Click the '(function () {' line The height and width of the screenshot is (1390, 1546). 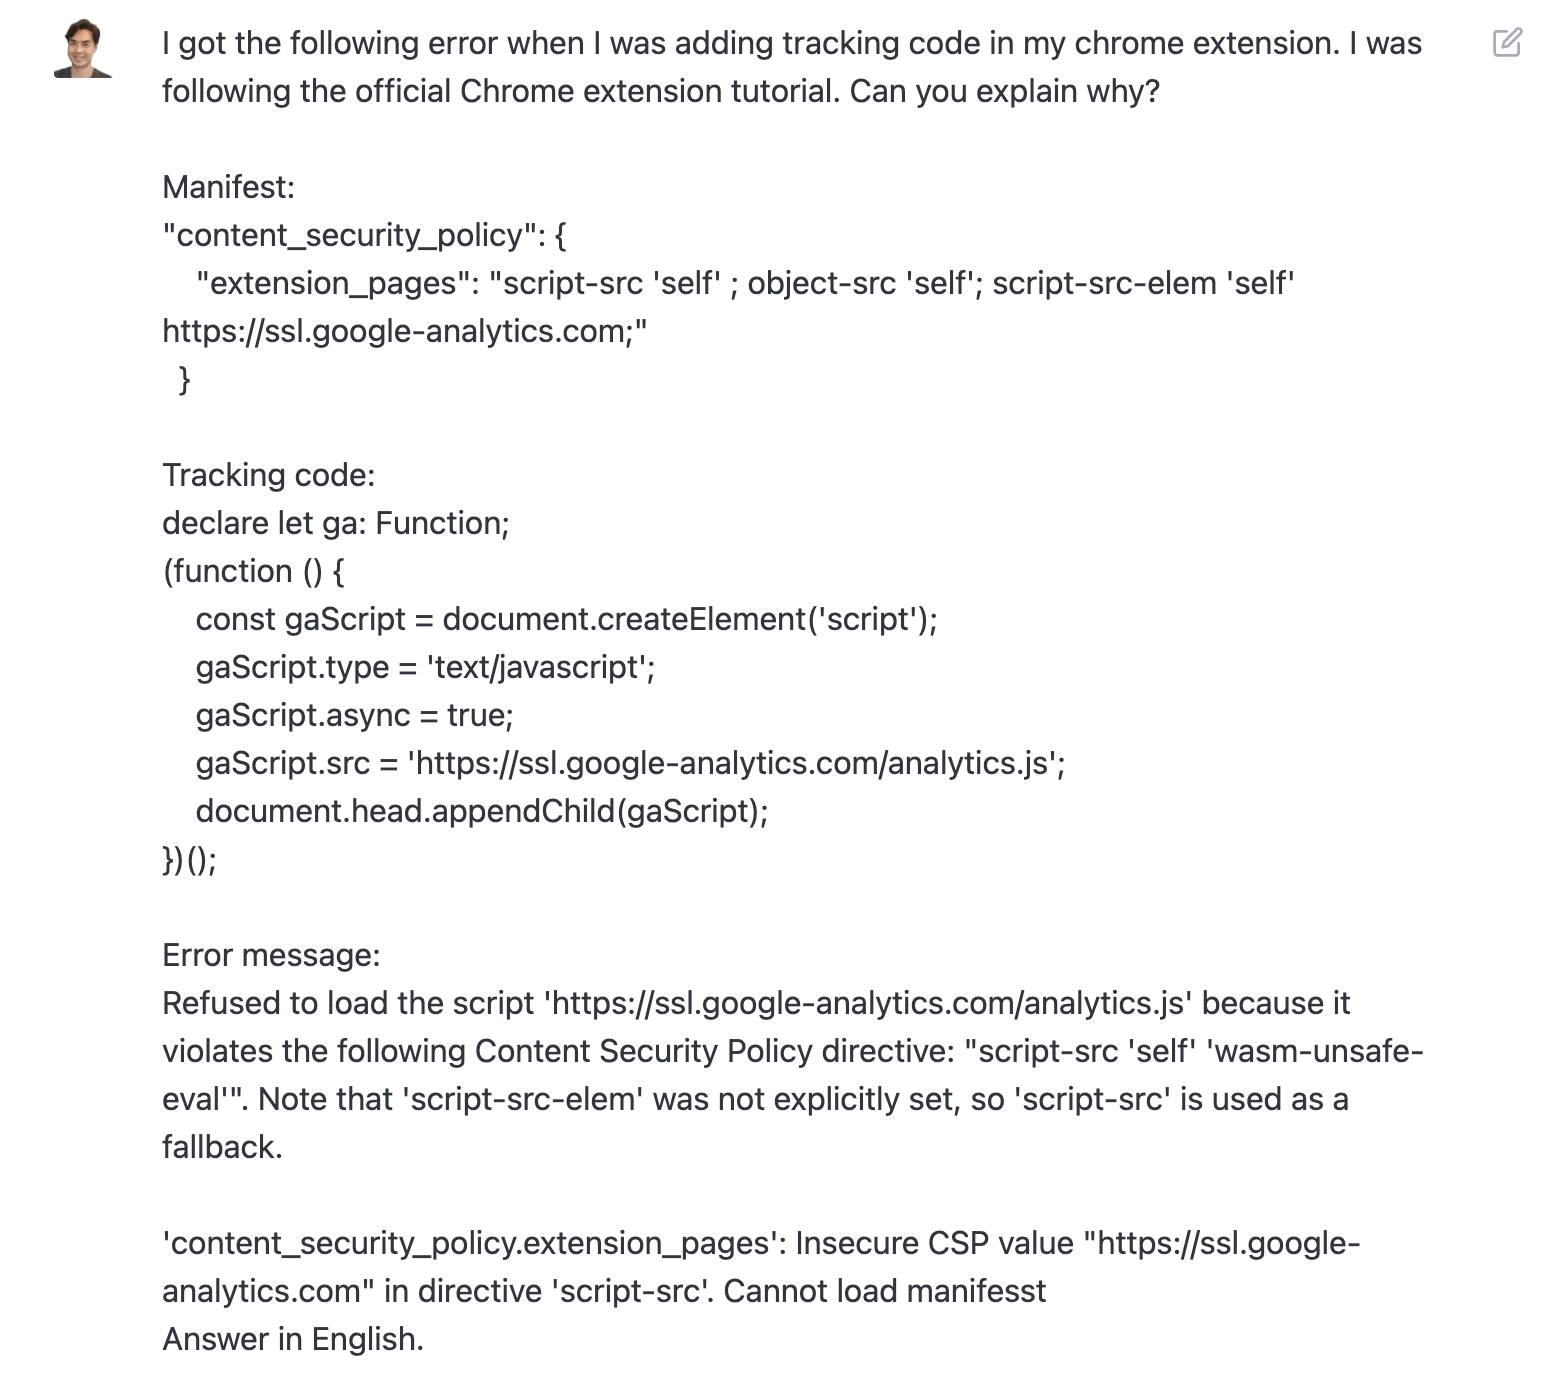click(x=253, y=571)
